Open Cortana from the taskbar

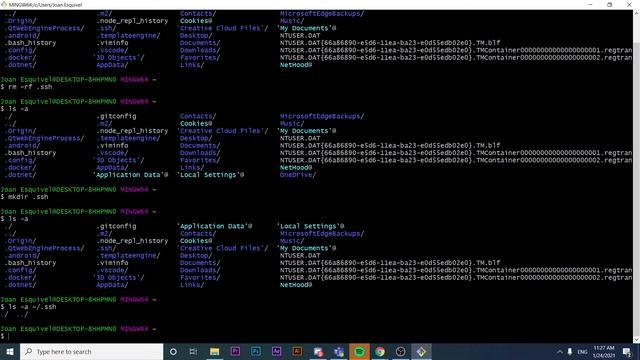(173, 351)
